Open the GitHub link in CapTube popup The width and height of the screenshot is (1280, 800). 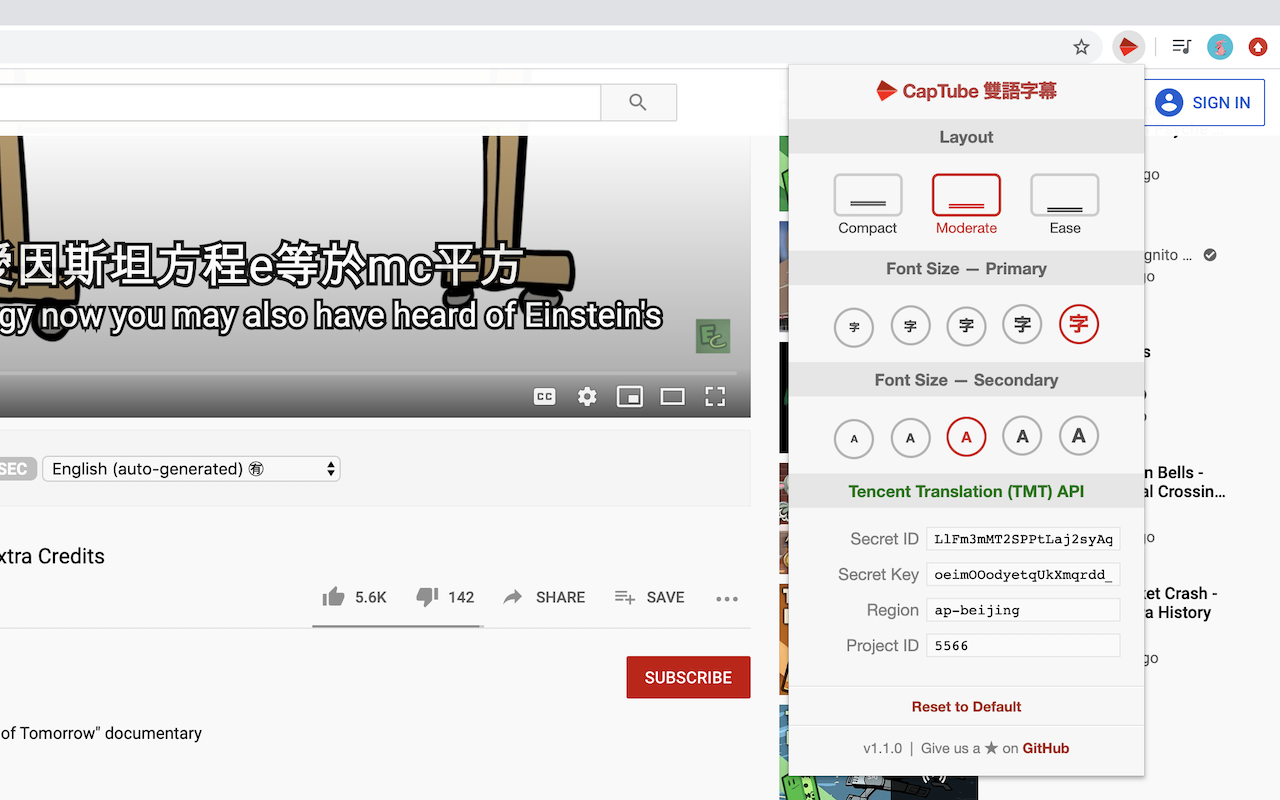(1046, 748)
